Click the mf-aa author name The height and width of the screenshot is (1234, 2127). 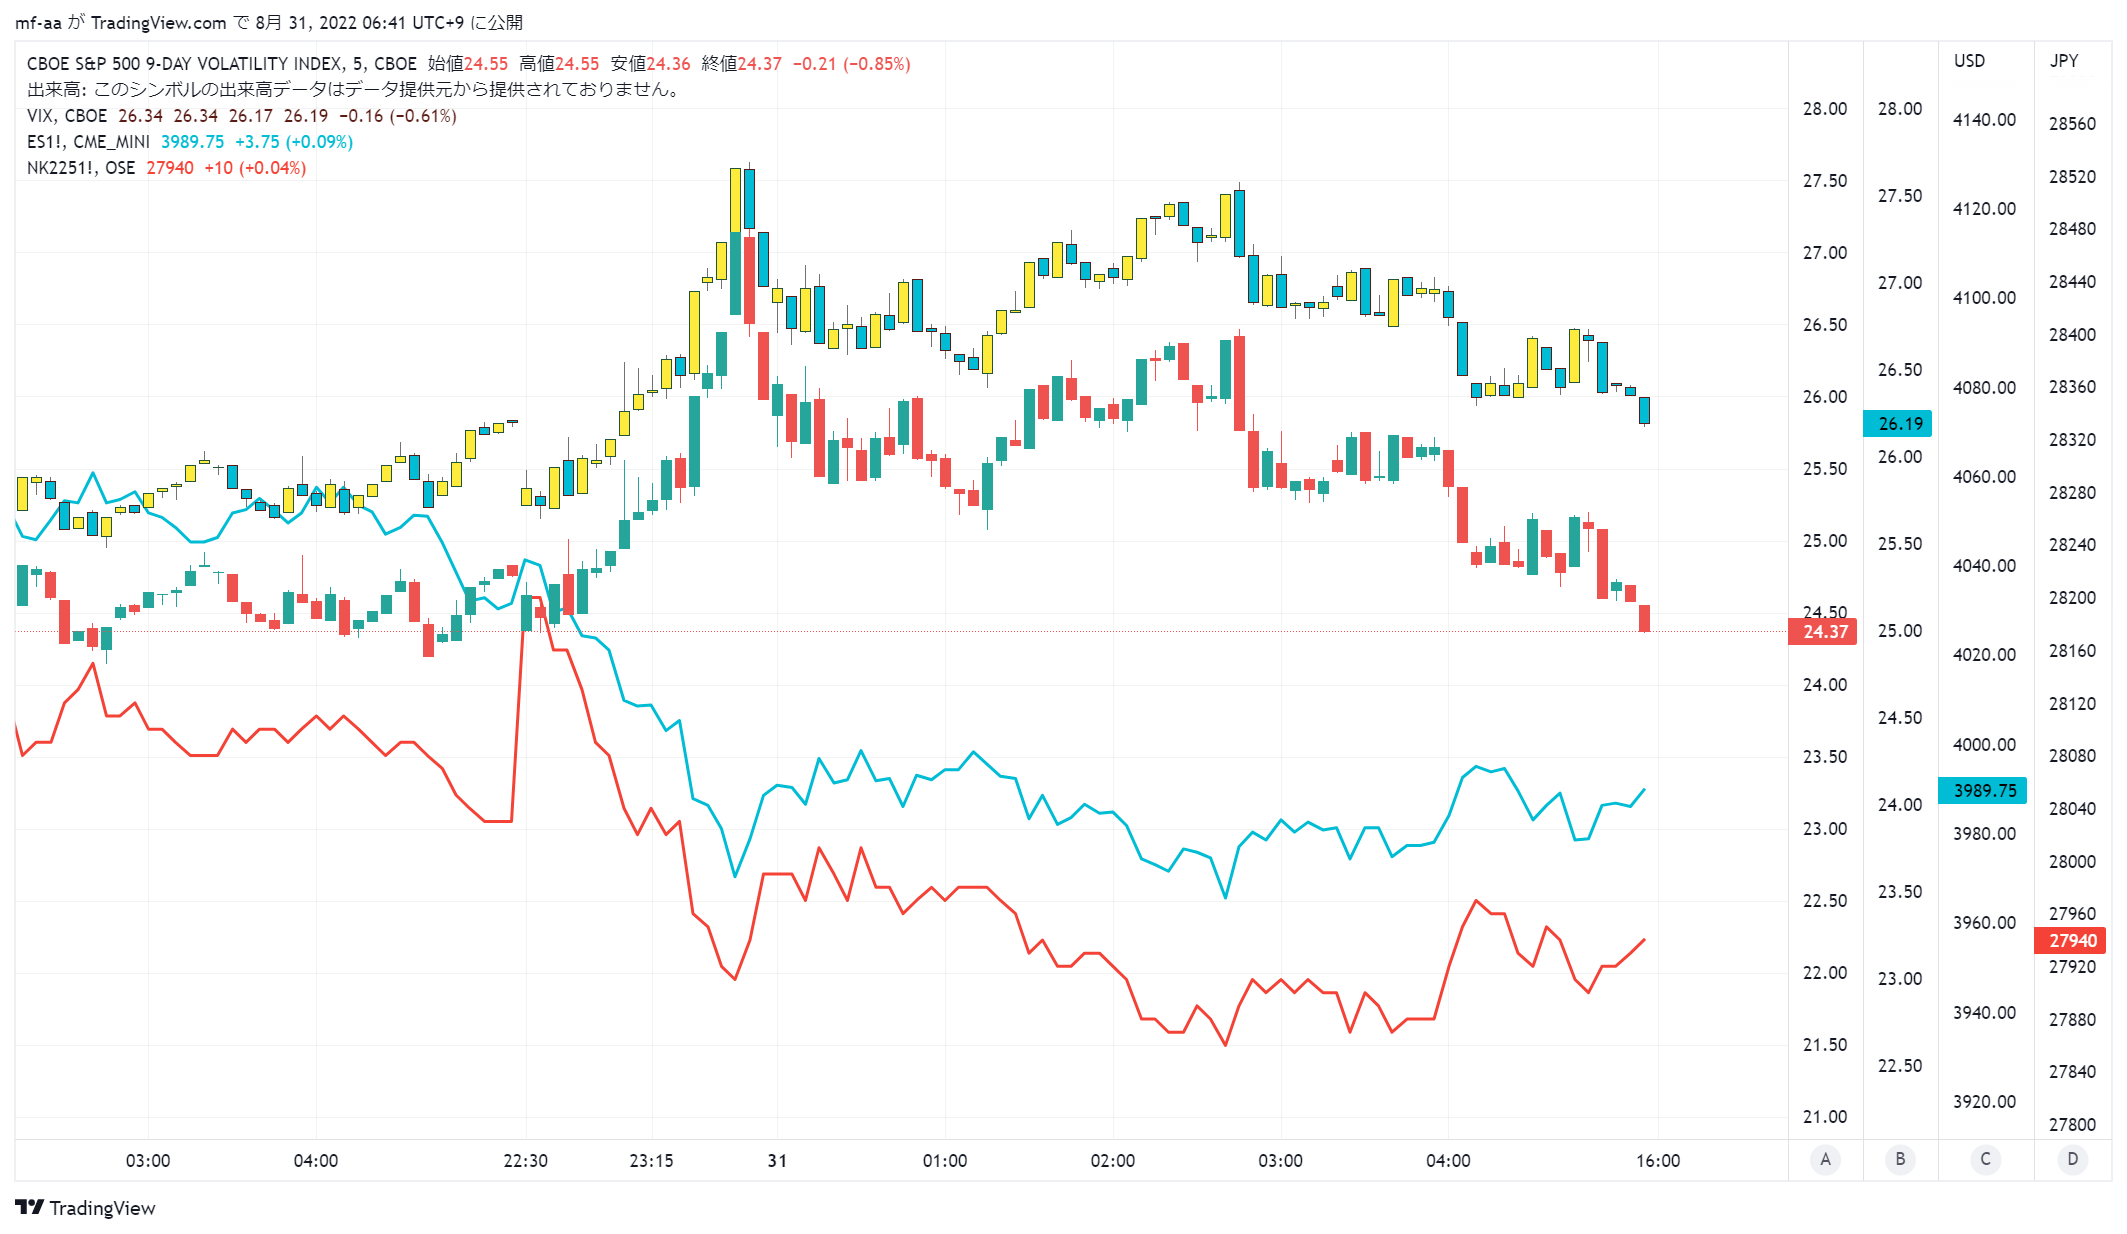tap(38, 22)
